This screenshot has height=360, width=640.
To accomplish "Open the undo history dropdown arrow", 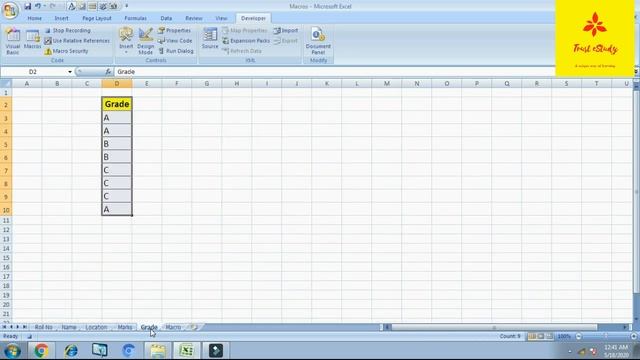I will (x=44, y=6).
